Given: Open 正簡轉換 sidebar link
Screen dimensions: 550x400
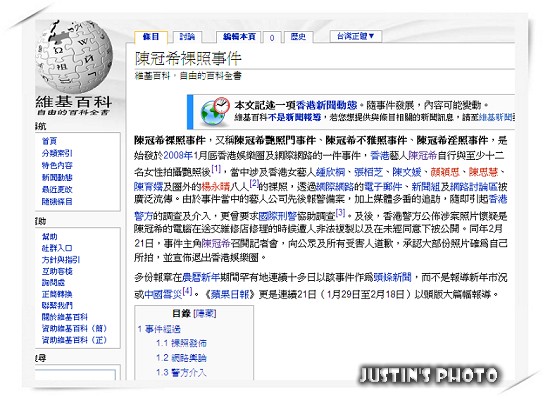Looking at the screenshot, I should [x=57, y=294].
